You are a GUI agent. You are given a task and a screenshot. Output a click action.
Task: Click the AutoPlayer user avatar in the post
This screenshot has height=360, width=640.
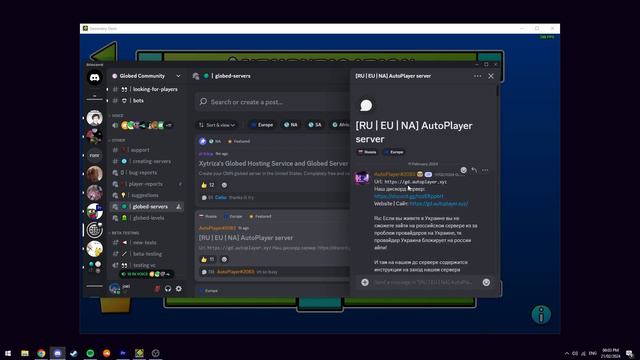[362, 178]
